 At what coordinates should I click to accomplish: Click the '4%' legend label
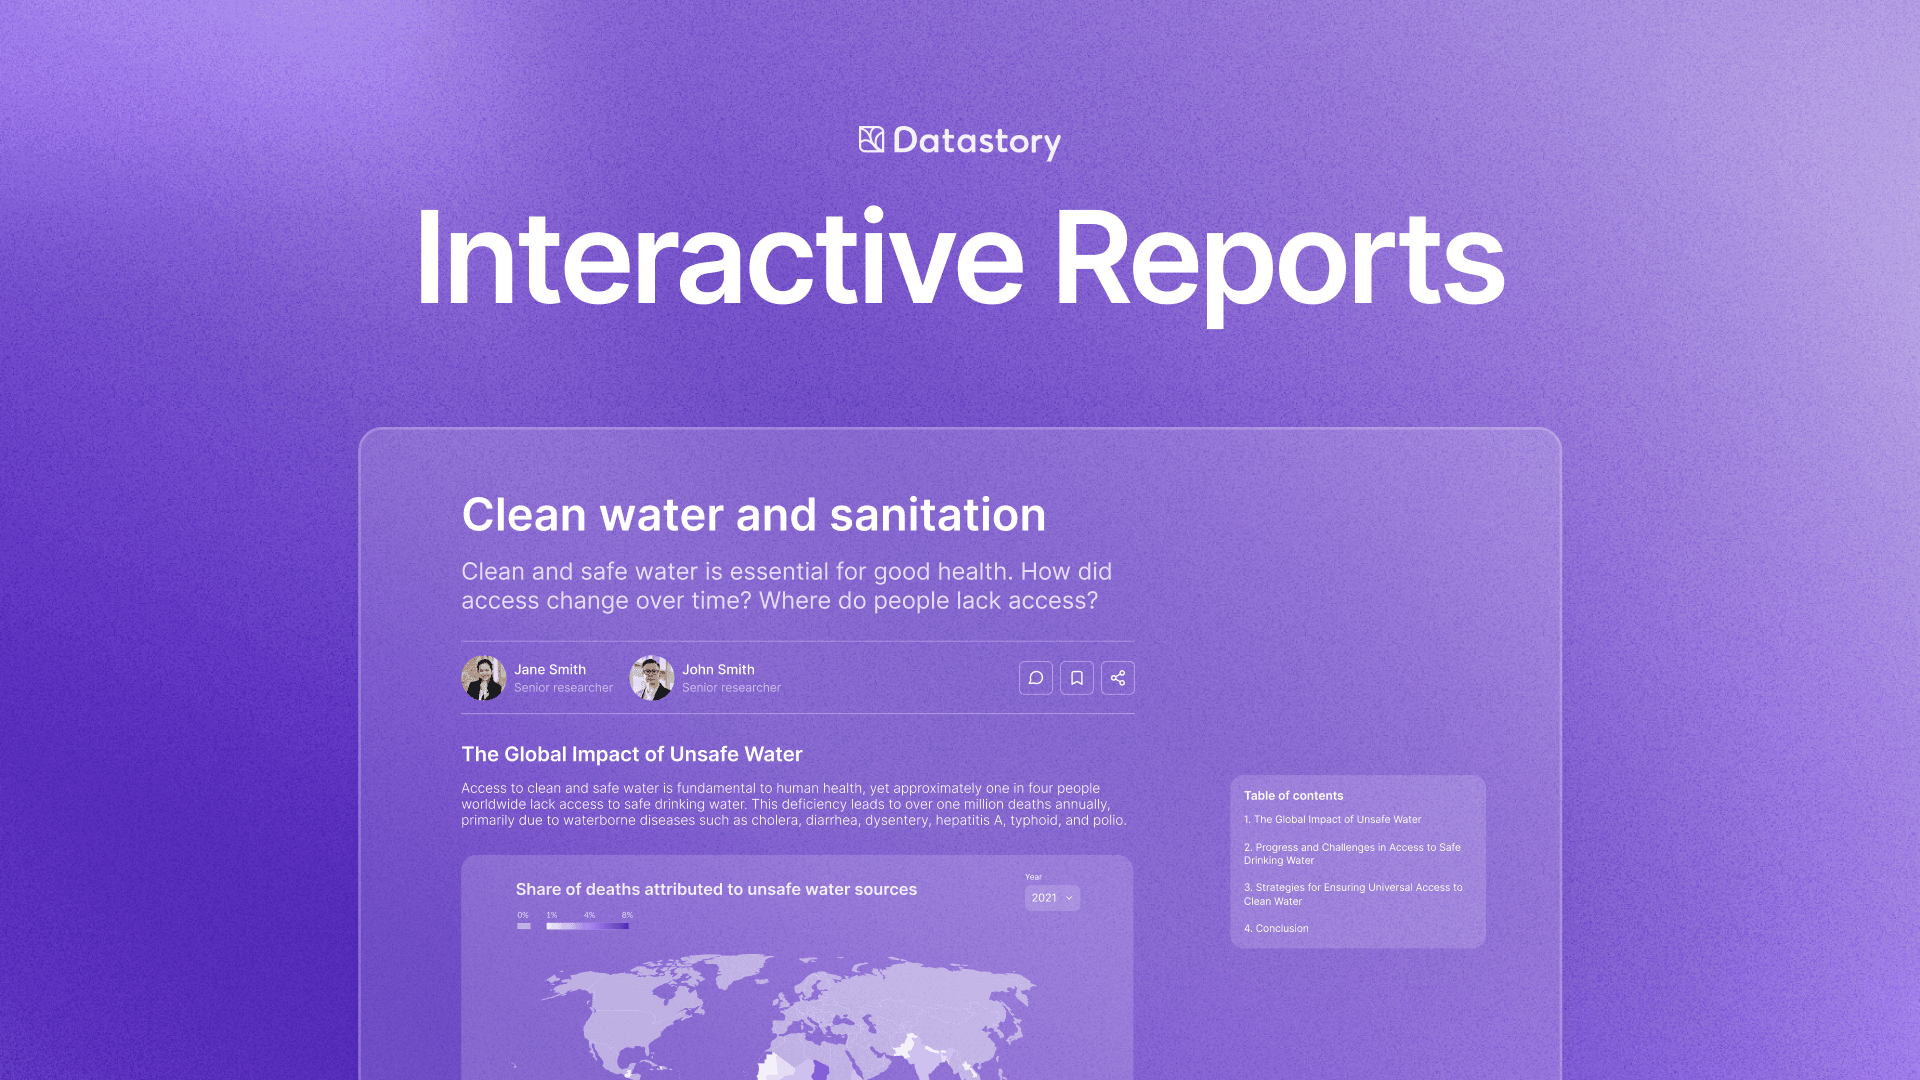[x=589, y=915]
